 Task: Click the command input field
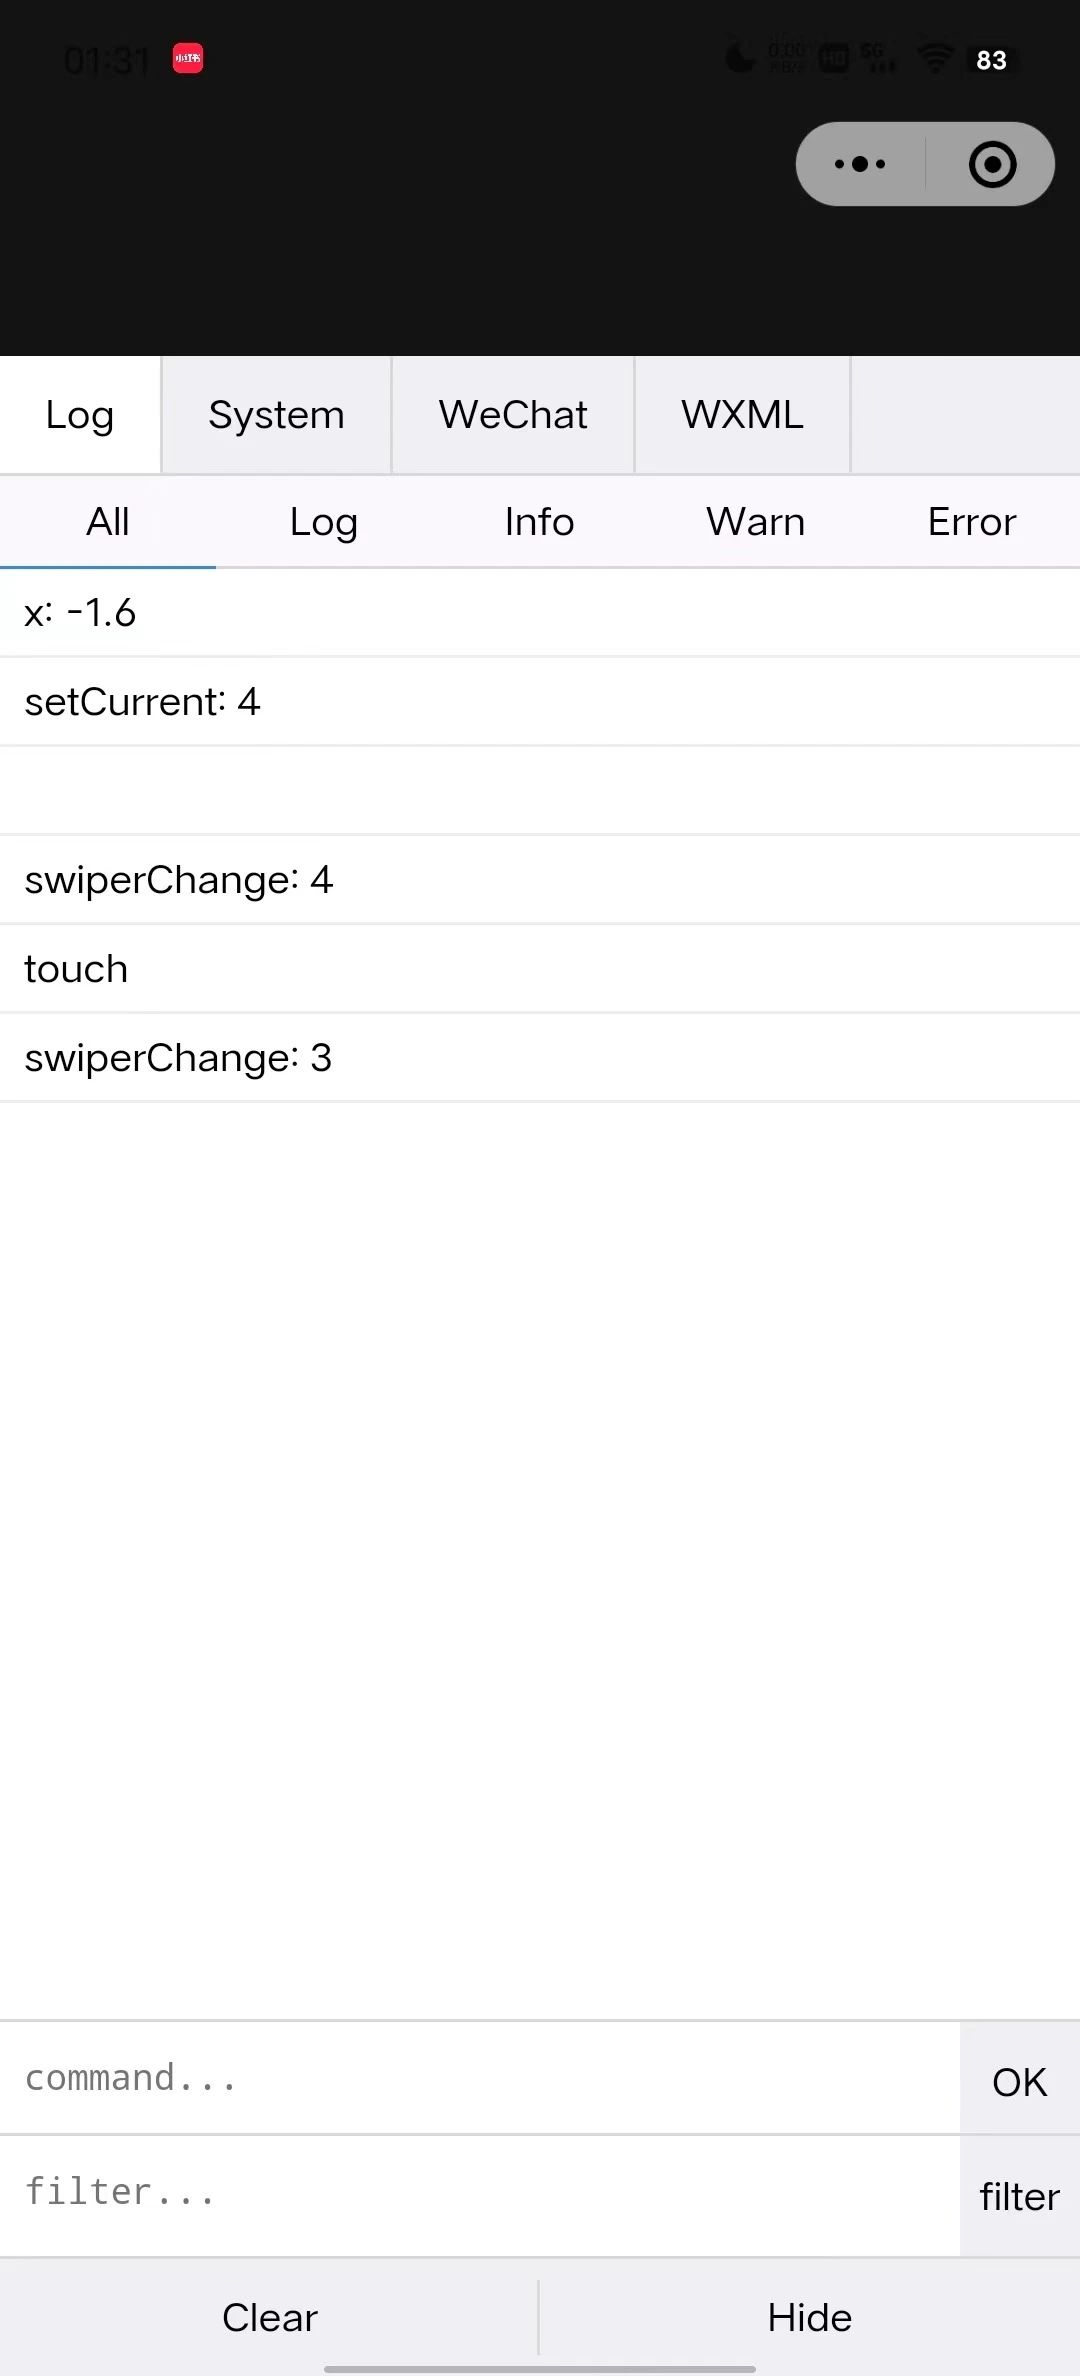coord(480,2077)
